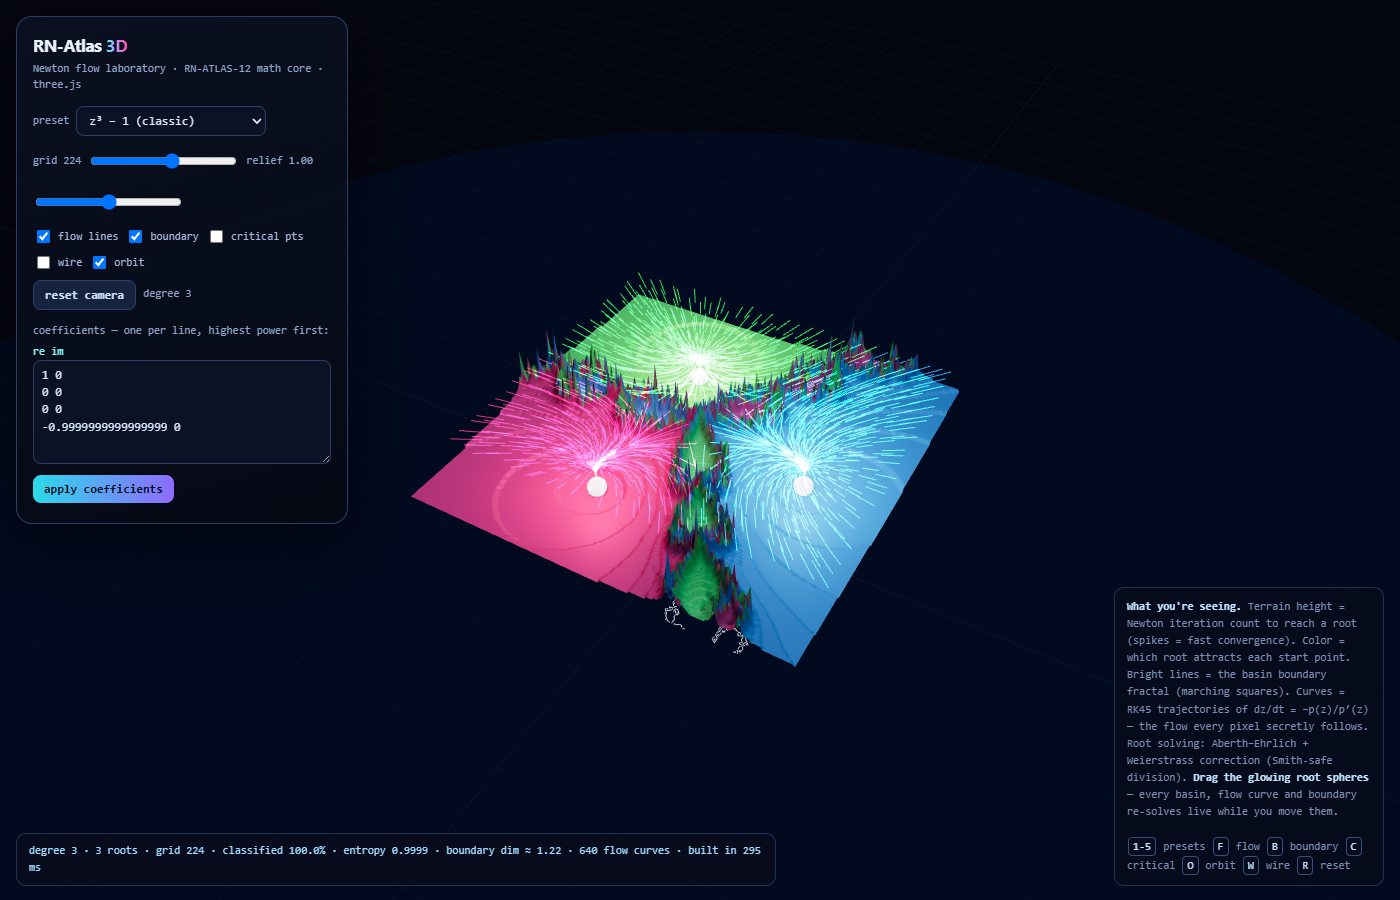
Task: Select the green basin root sphere
Action: pos(699,374)
